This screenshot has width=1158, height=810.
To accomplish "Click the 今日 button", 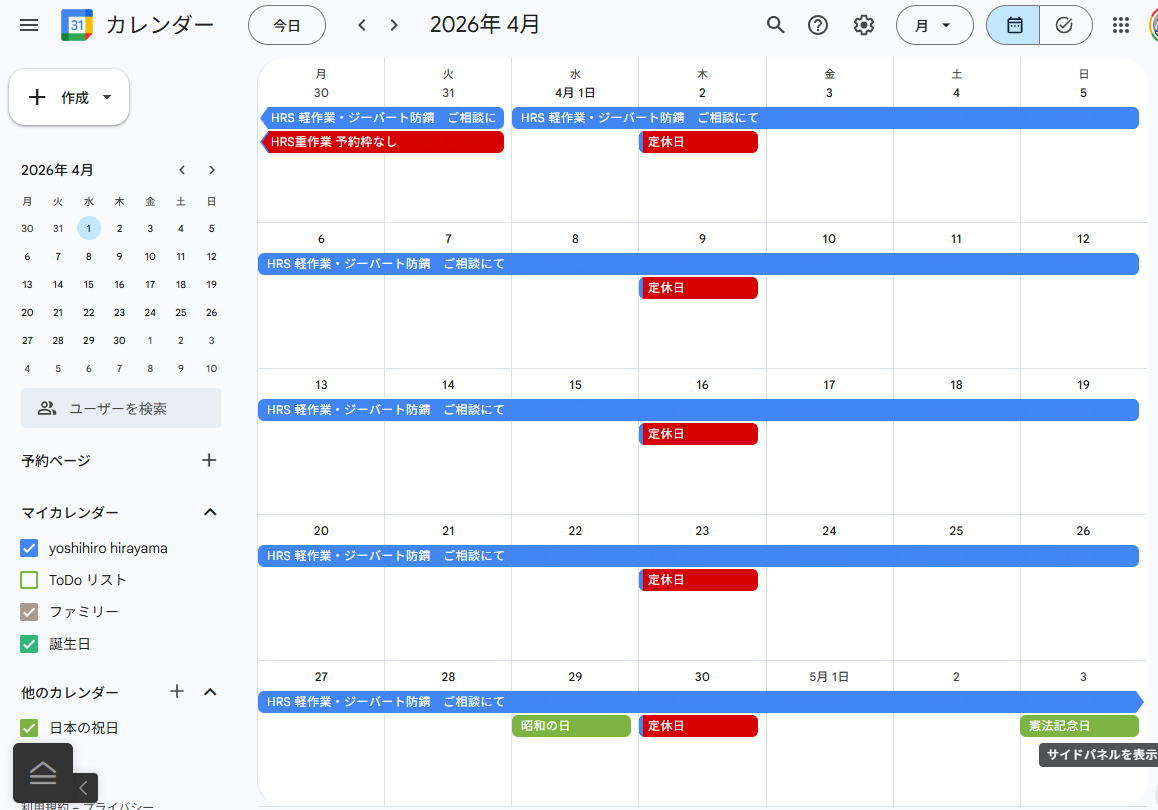I will (287, 25).
